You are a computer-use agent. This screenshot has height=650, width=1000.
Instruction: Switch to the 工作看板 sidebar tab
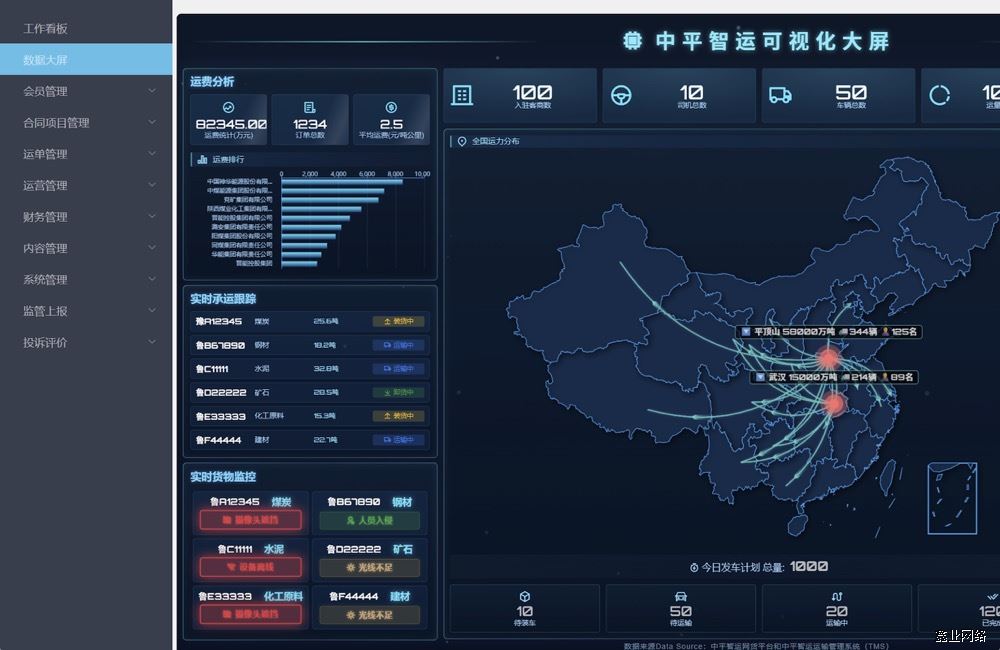(44, 27)
